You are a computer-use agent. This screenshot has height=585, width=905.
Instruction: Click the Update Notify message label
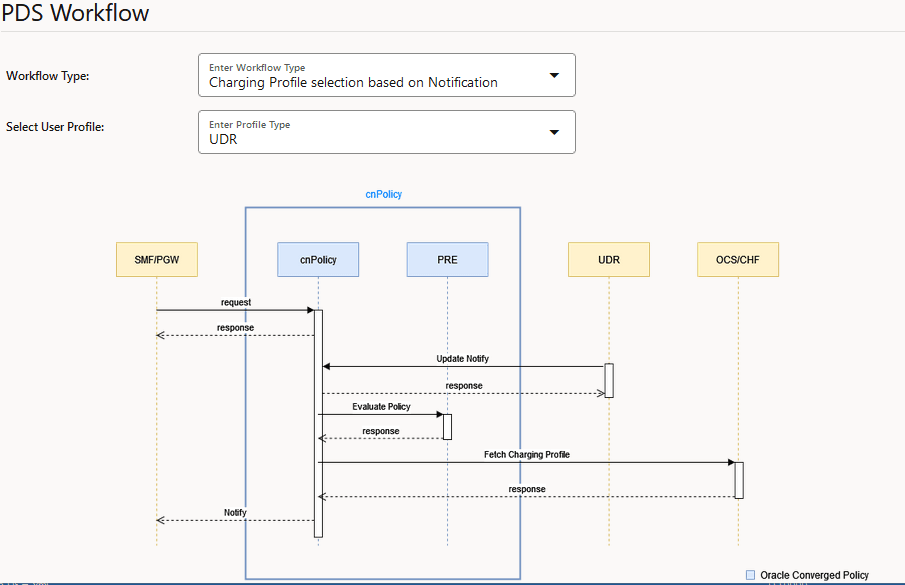click(462, 358)
